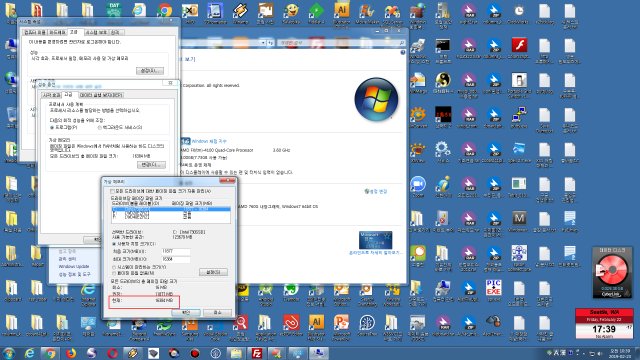Enable automatic paging file management checkbox

pos(112,191)
